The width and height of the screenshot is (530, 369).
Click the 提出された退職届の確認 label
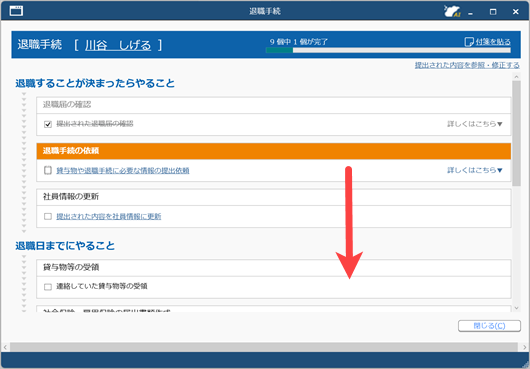[95, 124]
